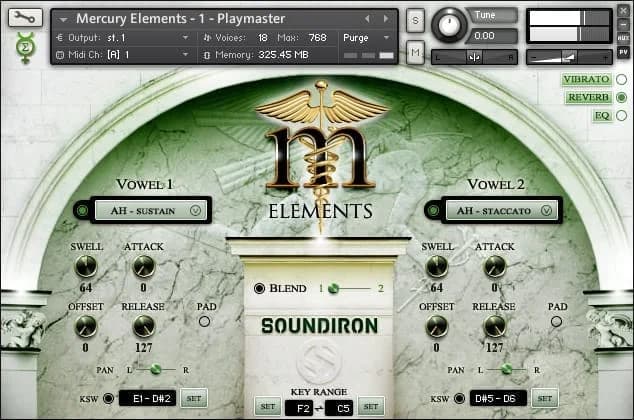Viewport: 634px width, 420px height.
Task: Click the Vowel 1 Swell knob
Action: point(86,267)
